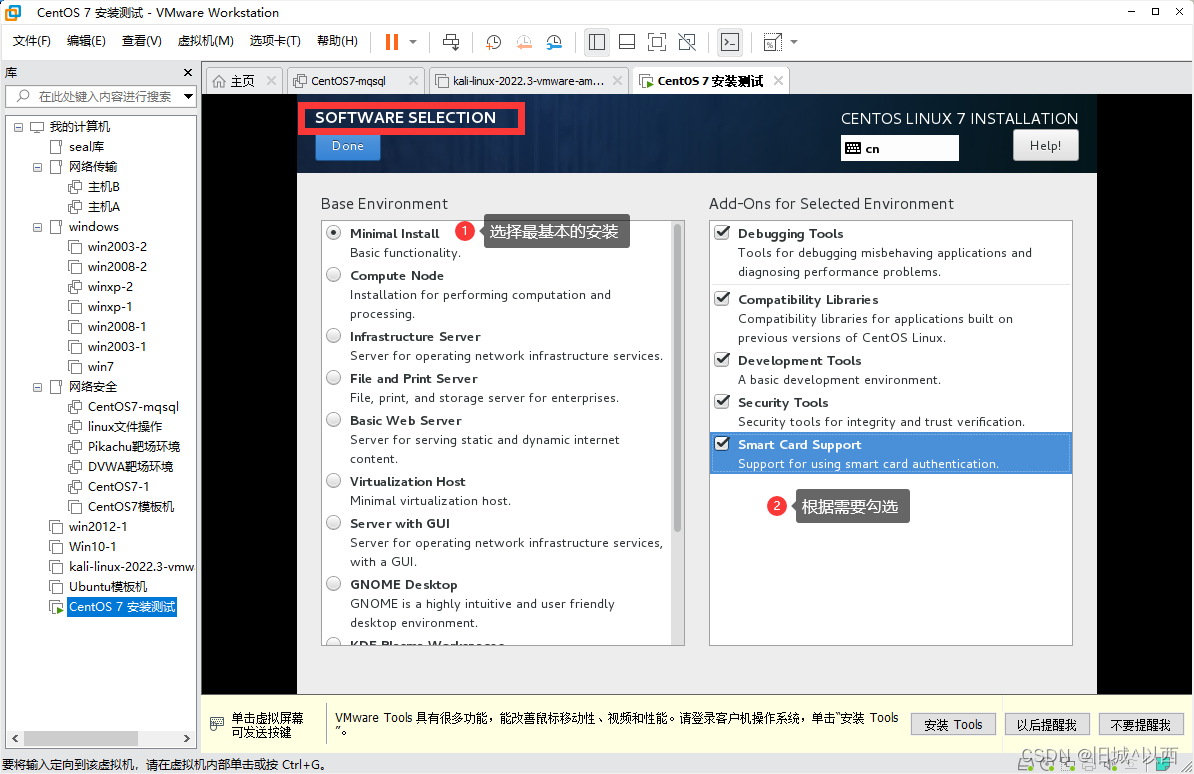Uncheck the Development Tools add-on

(722, 360)
